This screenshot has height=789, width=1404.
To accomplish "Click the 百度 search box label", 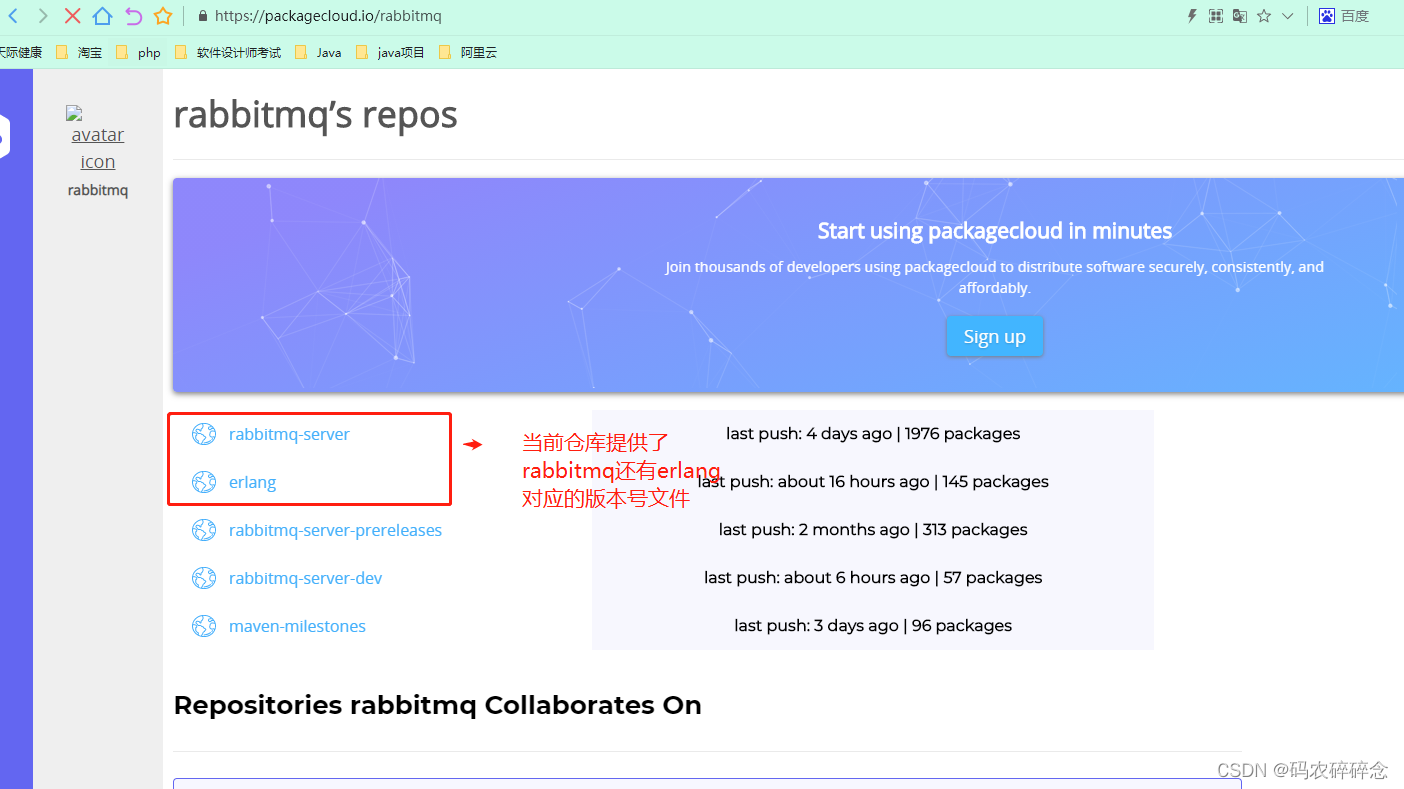I will [x=1355, y=16].
